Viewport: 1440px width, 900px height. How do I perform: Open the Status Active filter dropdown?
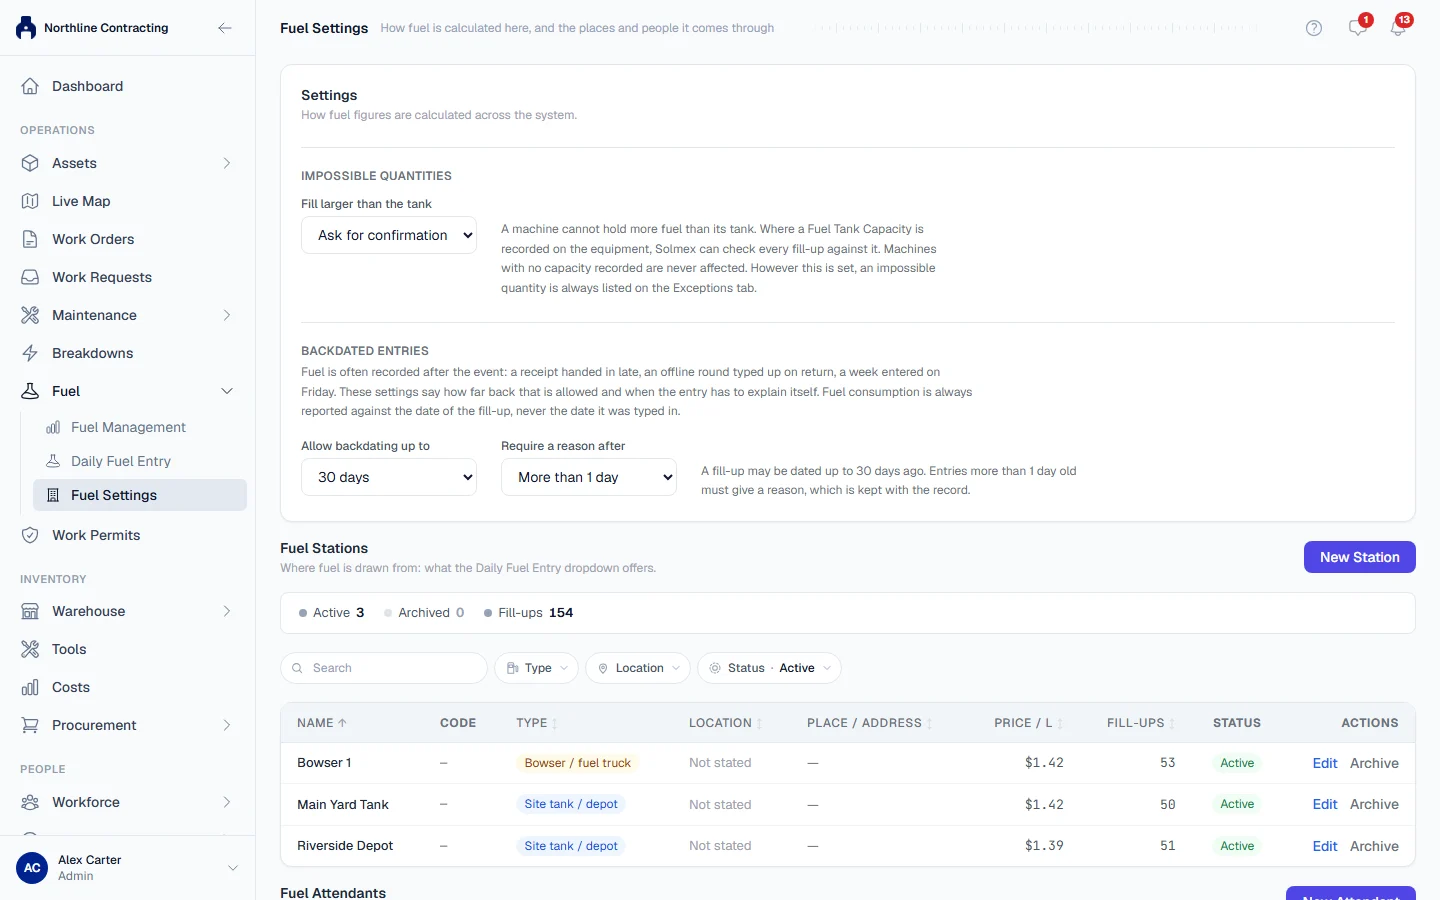769,668
